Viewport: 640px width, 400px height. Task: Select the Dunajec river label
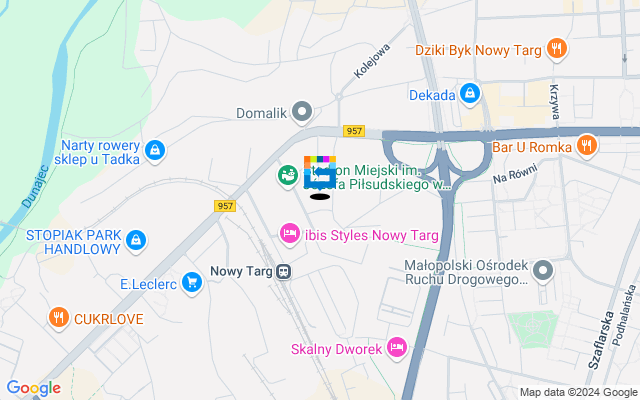[x=36, y=187]
